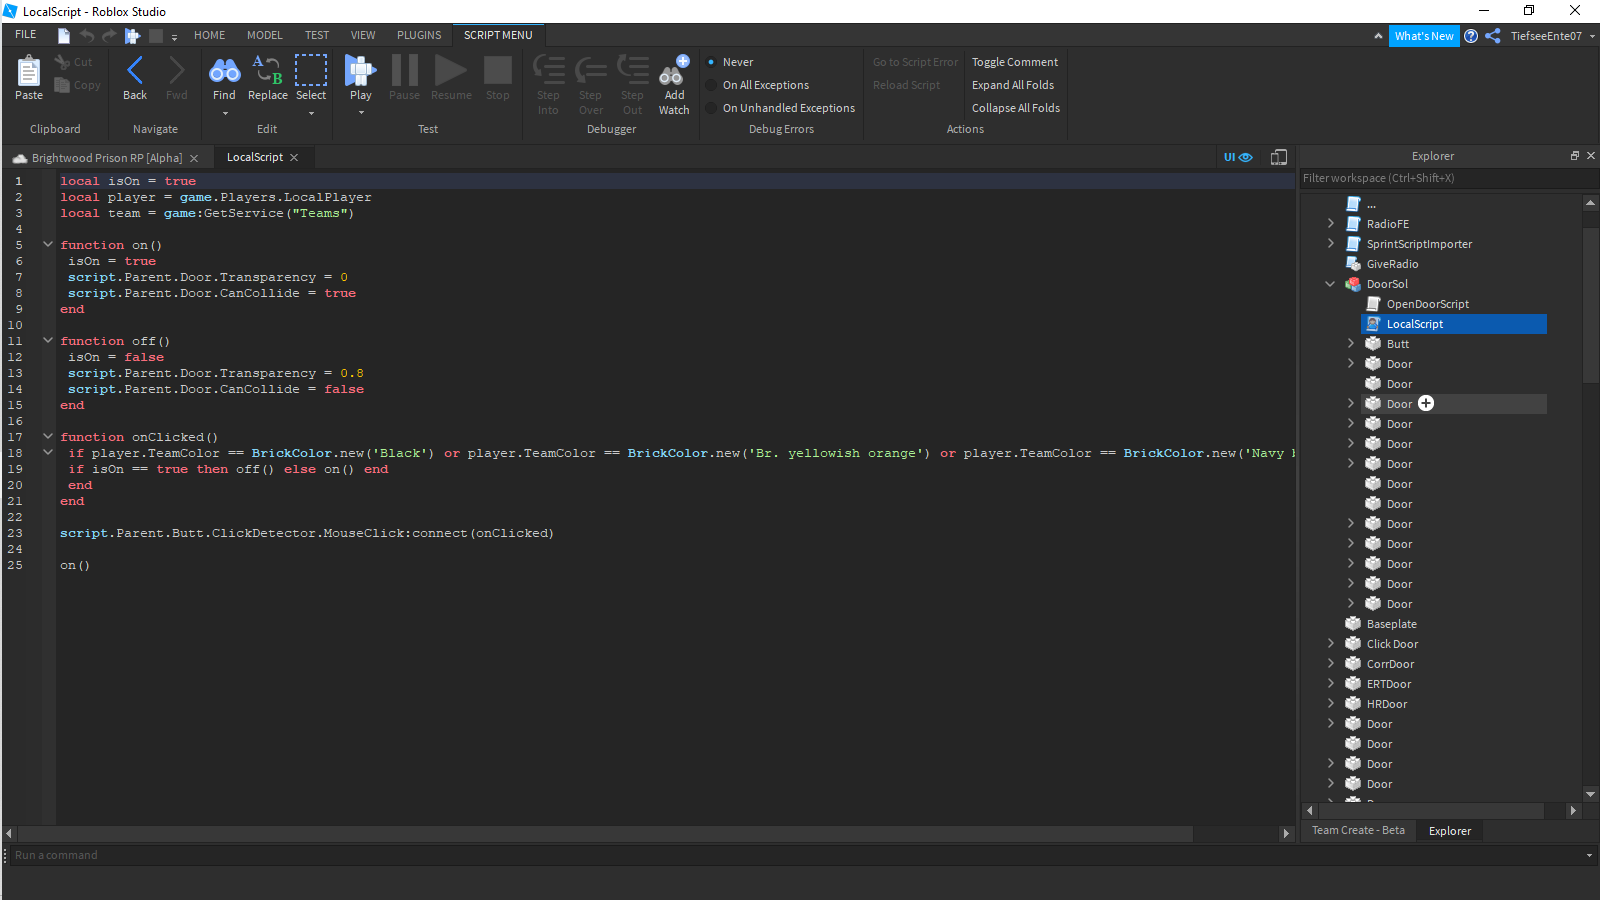Screen dimensions: 1600x900
Task: Click the insert-object plus next to Door
Action: (1426, 403)
